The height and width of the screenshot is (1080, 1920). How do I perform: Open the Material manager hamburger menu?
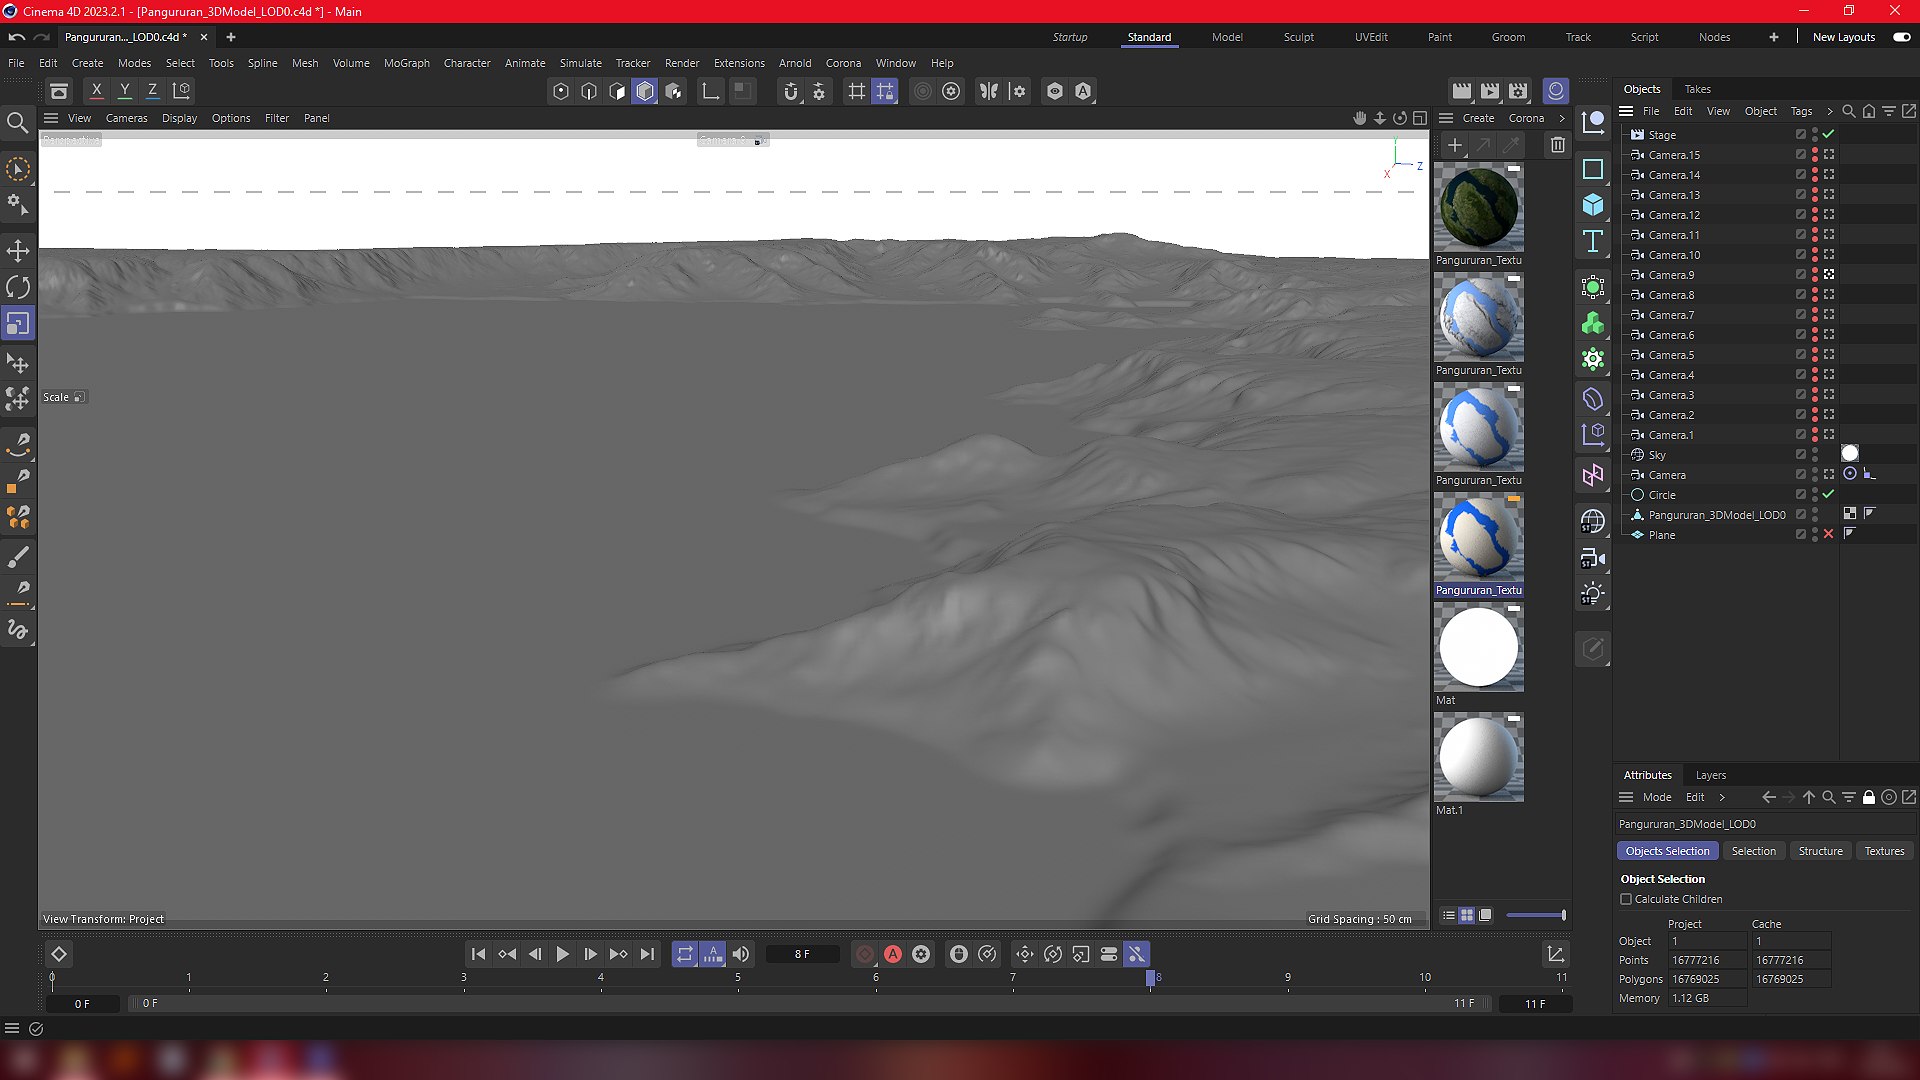click(x=1446, y=118)
